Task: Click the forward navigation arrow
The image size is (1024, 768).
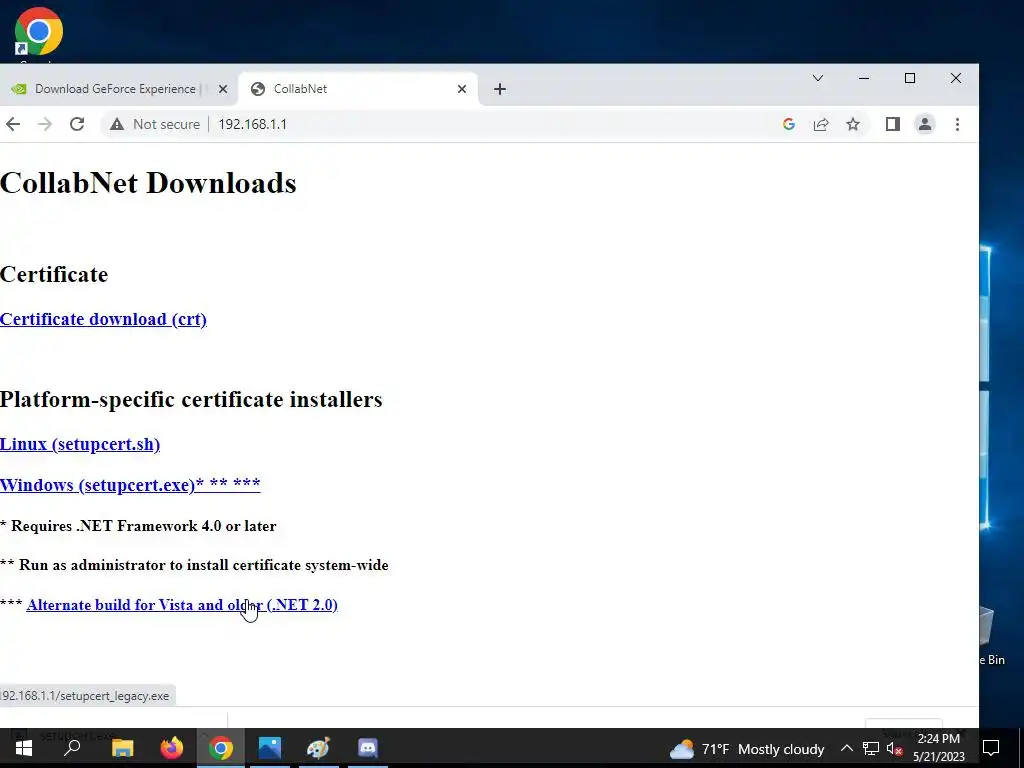Action: 45,124
